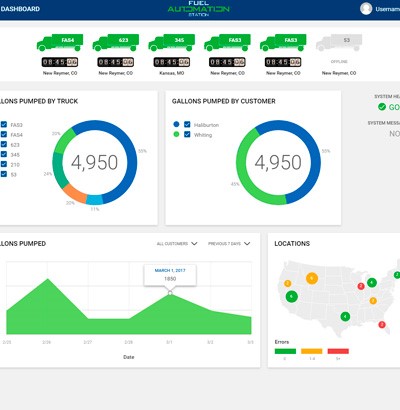The width and height of the screenshot is (400, 410).
Task: Click the light blue 11% truck donut segment
Action: click(94, 199)
